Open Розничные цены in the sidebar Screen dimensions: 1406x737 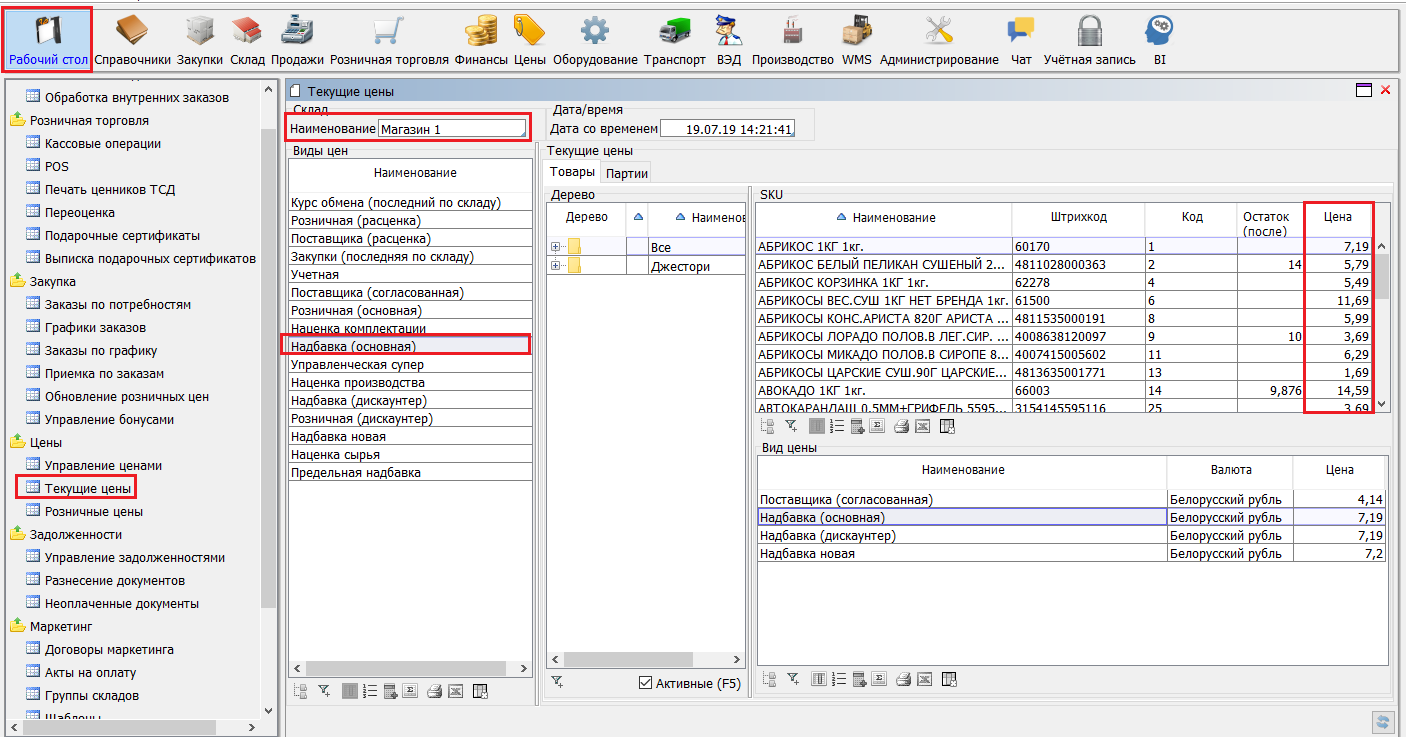[93, 511]
